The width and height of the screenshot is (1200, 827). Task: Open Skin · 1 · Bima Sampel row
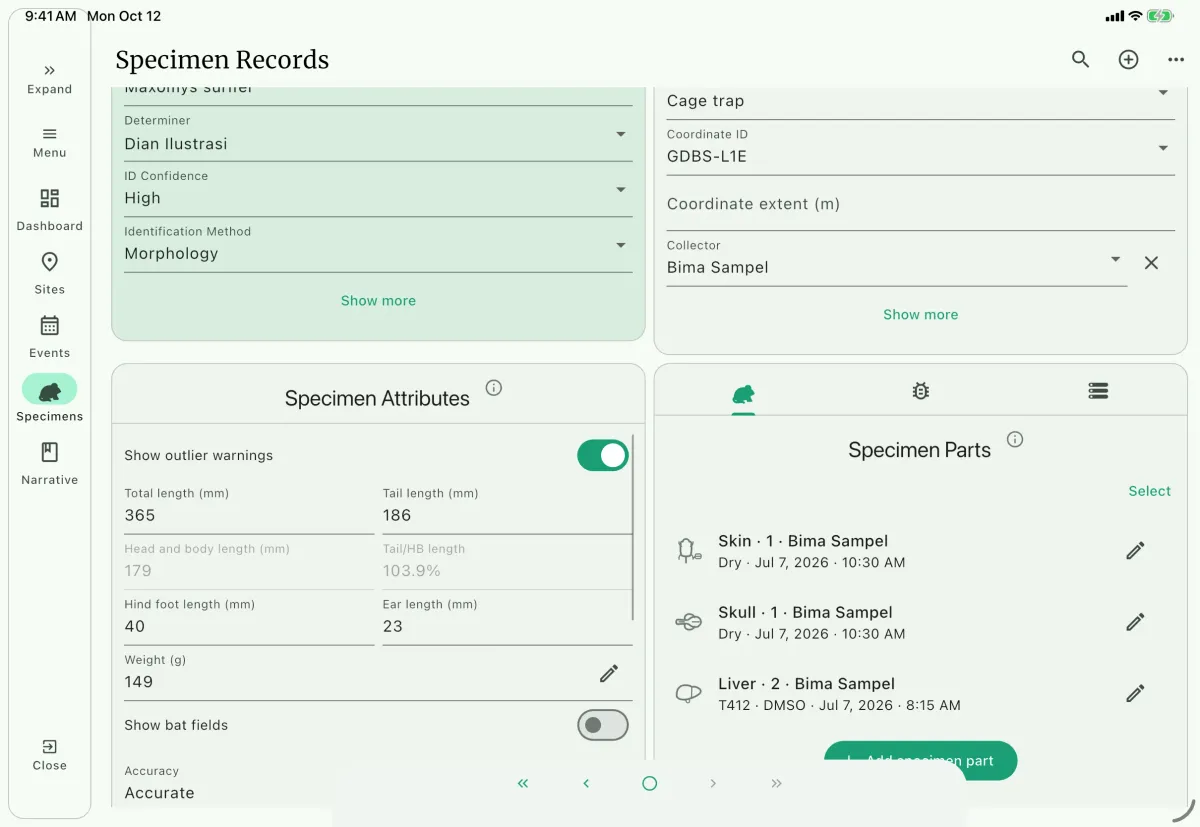click(920, 551)
